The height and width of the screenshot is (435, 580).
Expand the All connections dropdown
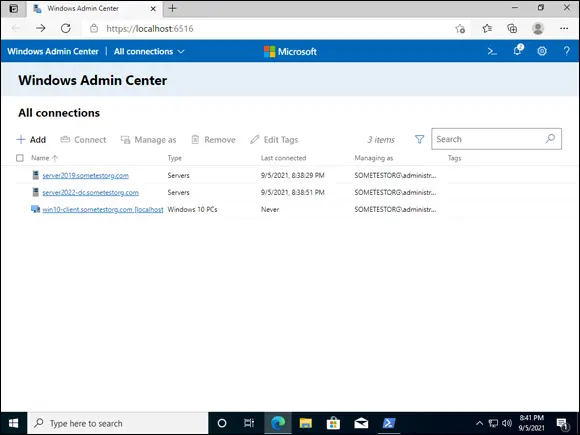(x=149, y=51)
